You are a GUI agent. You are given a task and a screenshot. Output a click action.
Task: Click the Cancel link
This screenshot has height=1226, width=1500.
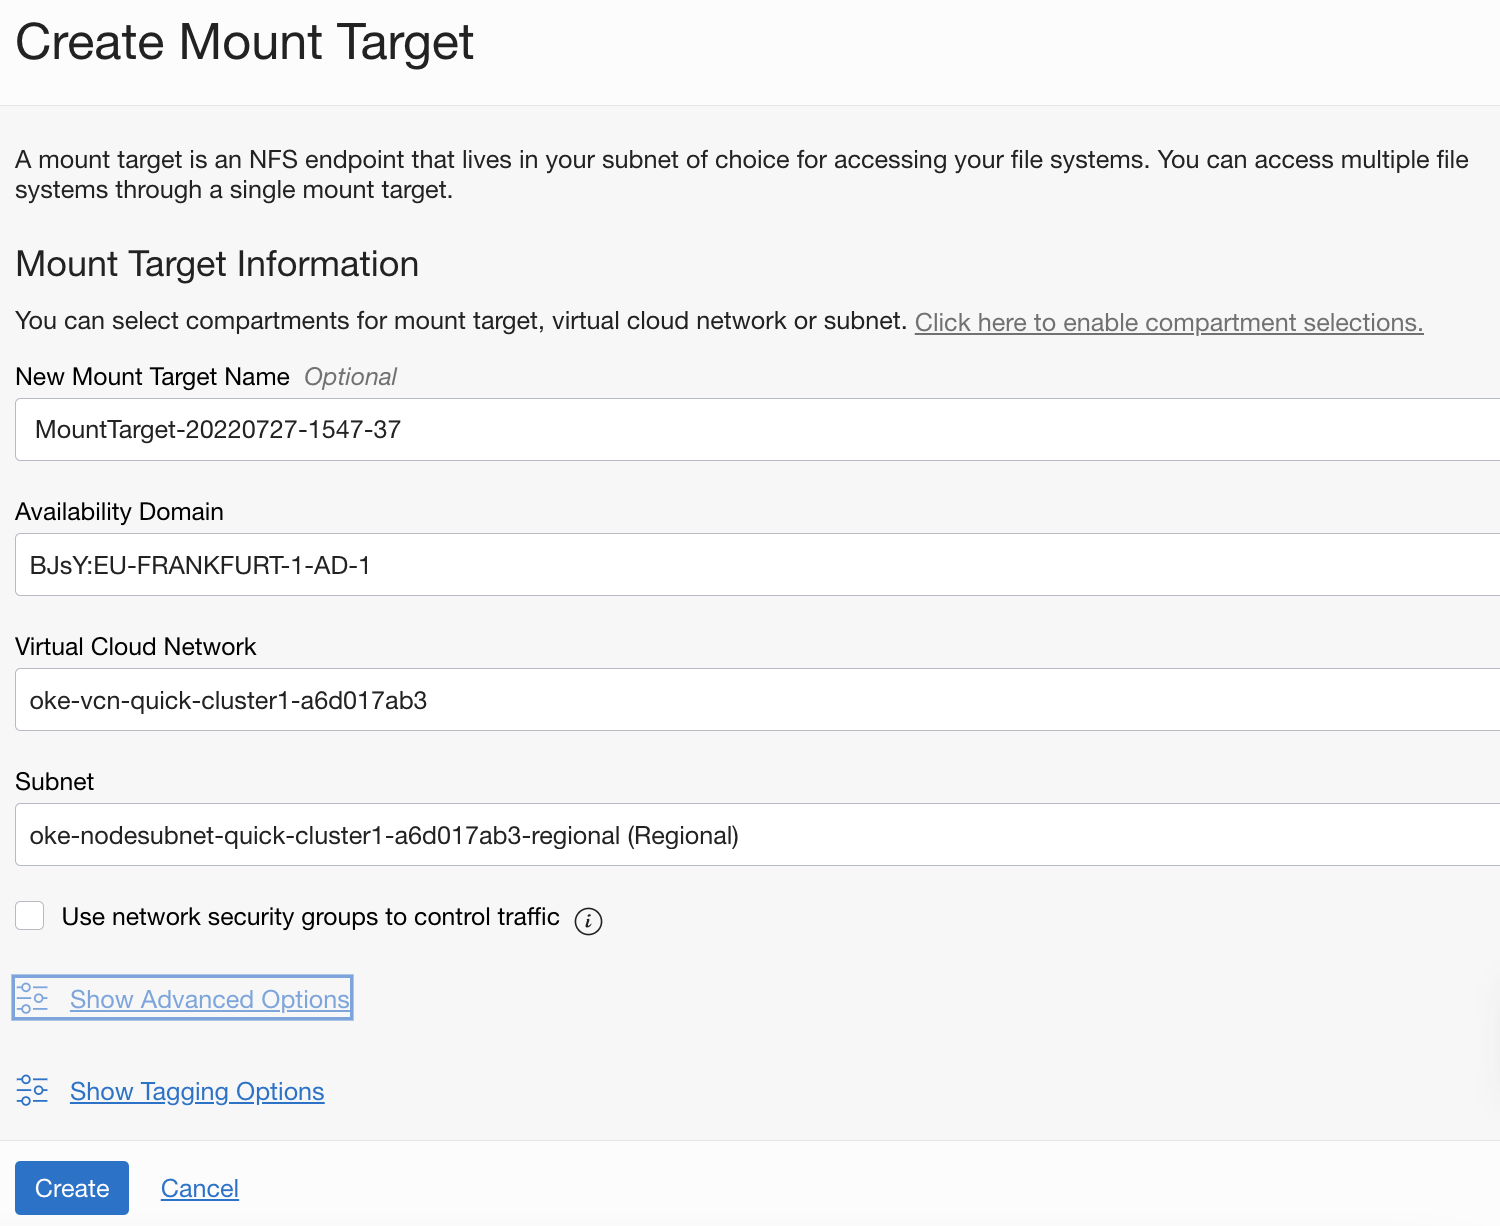point(199,1188)
